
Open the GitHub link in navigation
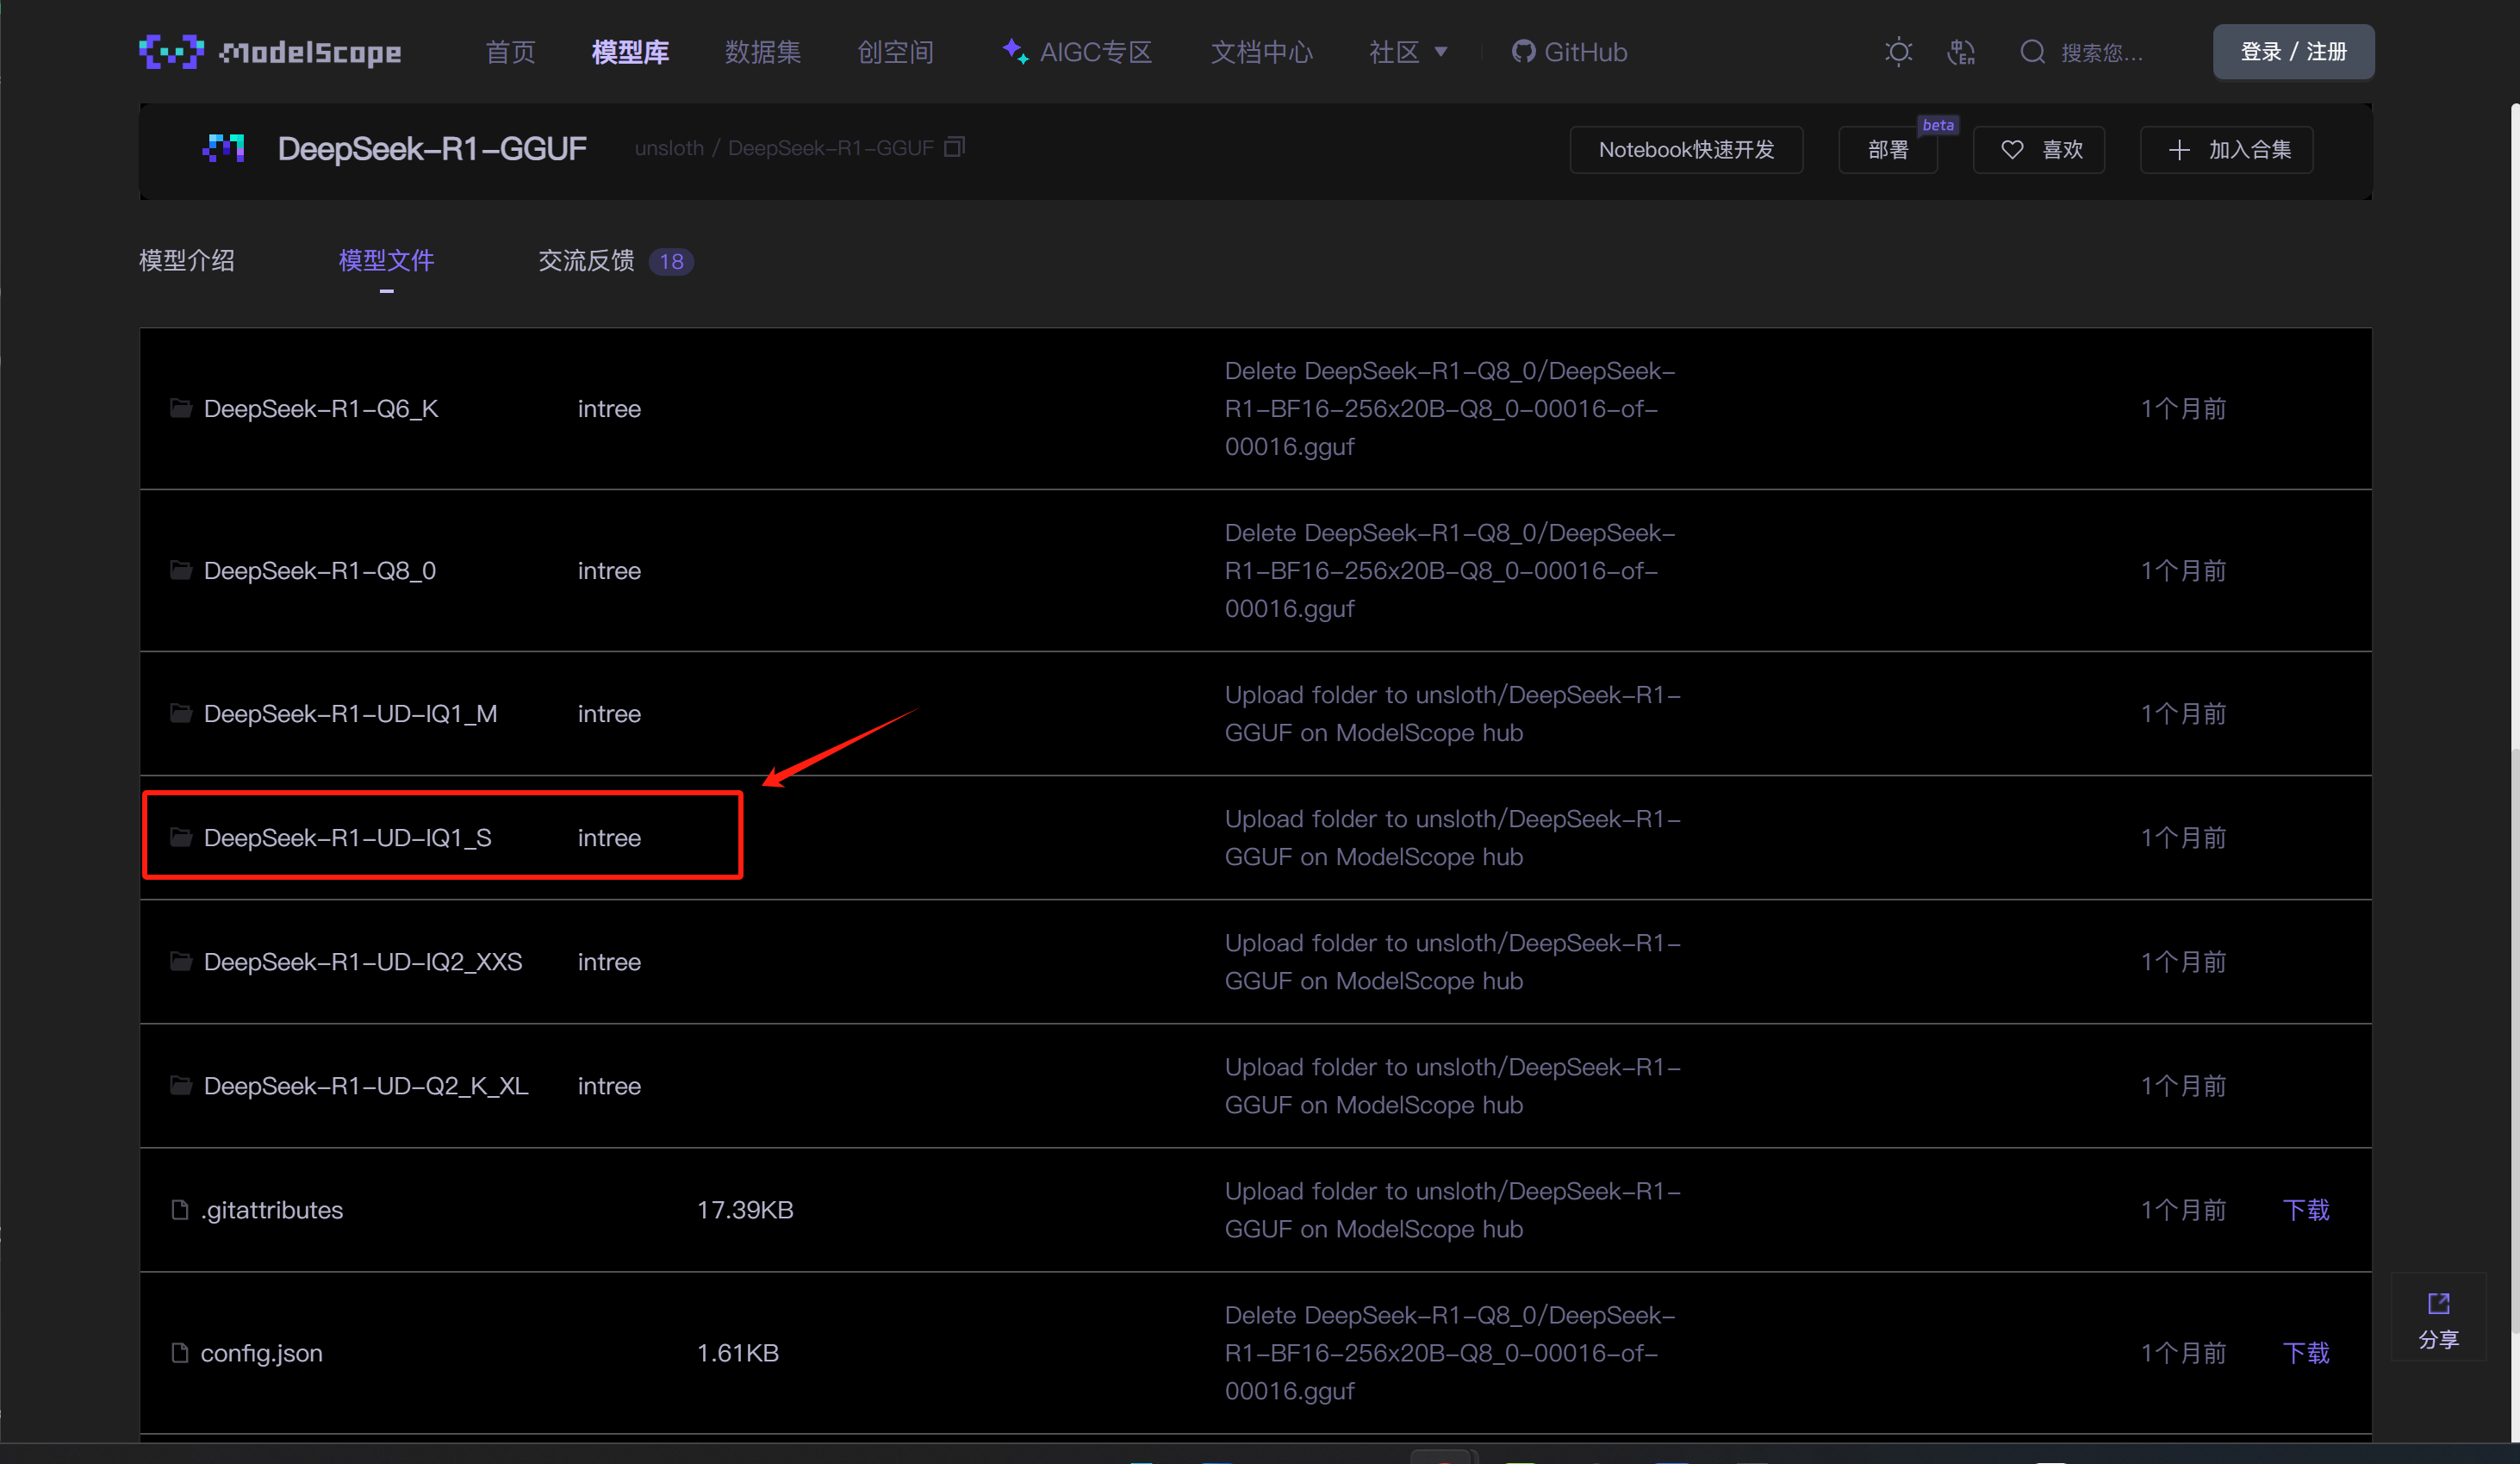coord(1570,52)
